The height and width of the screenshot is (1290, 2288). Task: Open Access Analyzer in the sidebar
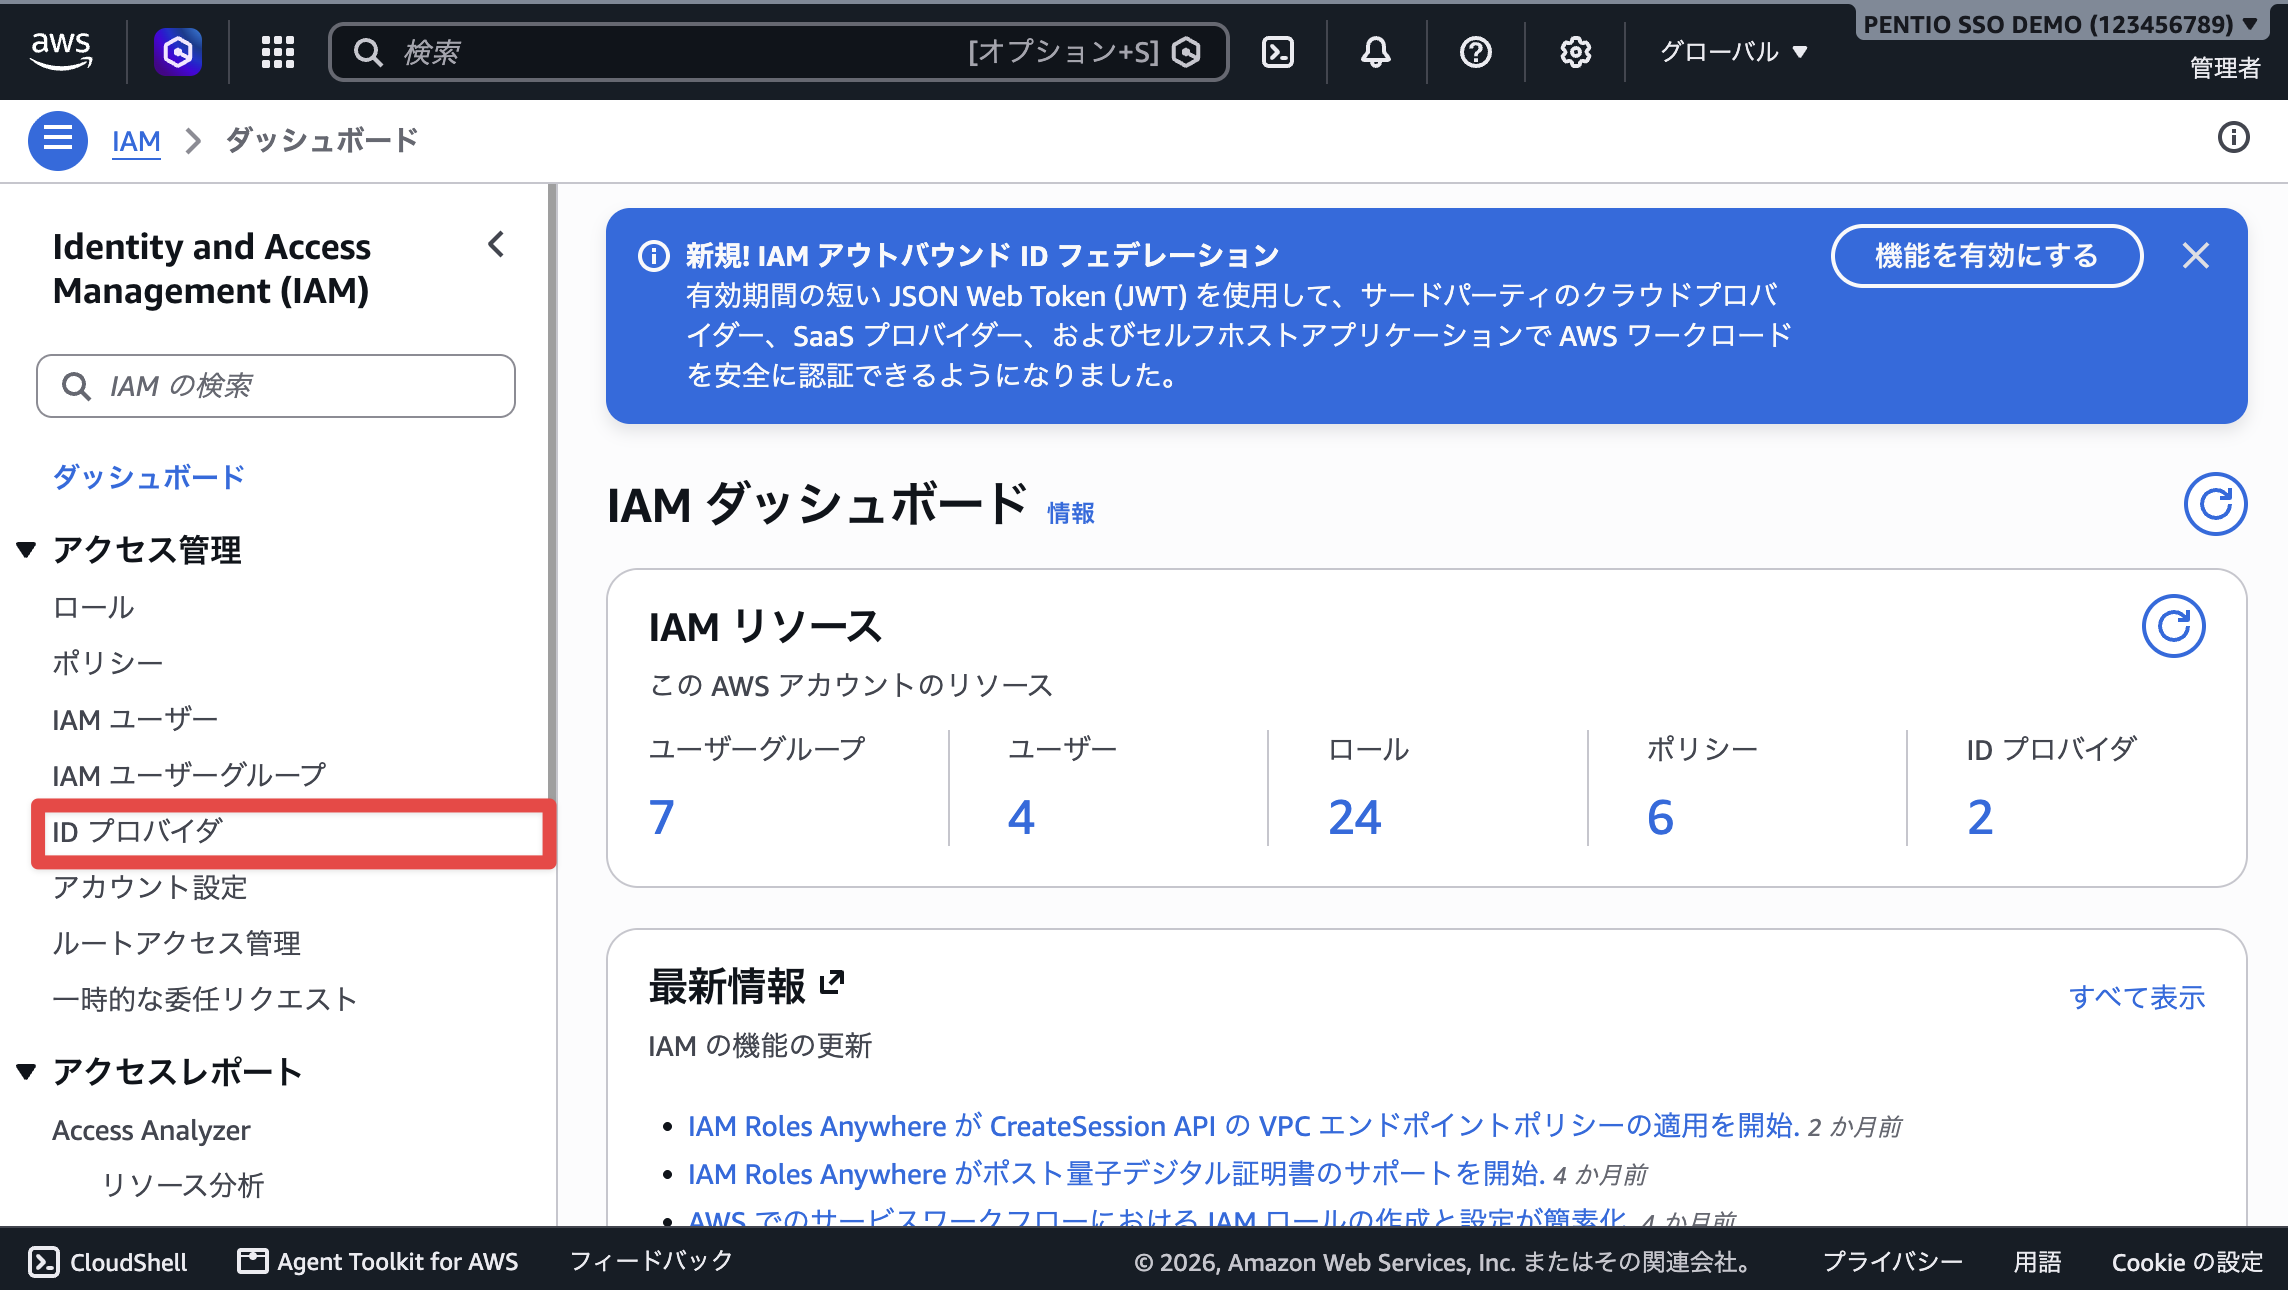tap(151, 1130)
